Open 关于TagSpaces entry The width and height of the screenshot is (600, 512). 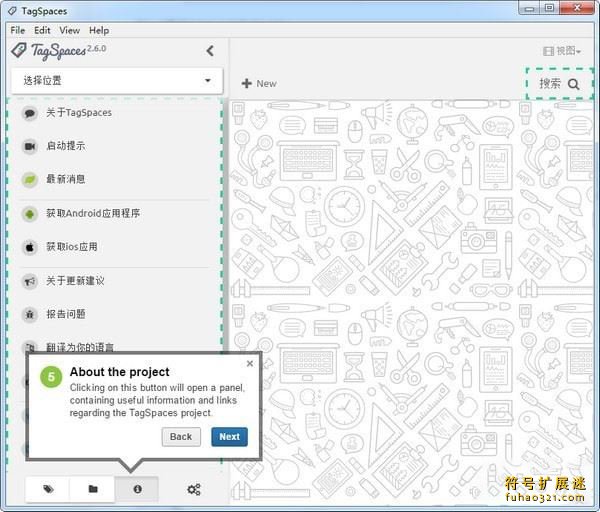[x=79, y=113]
